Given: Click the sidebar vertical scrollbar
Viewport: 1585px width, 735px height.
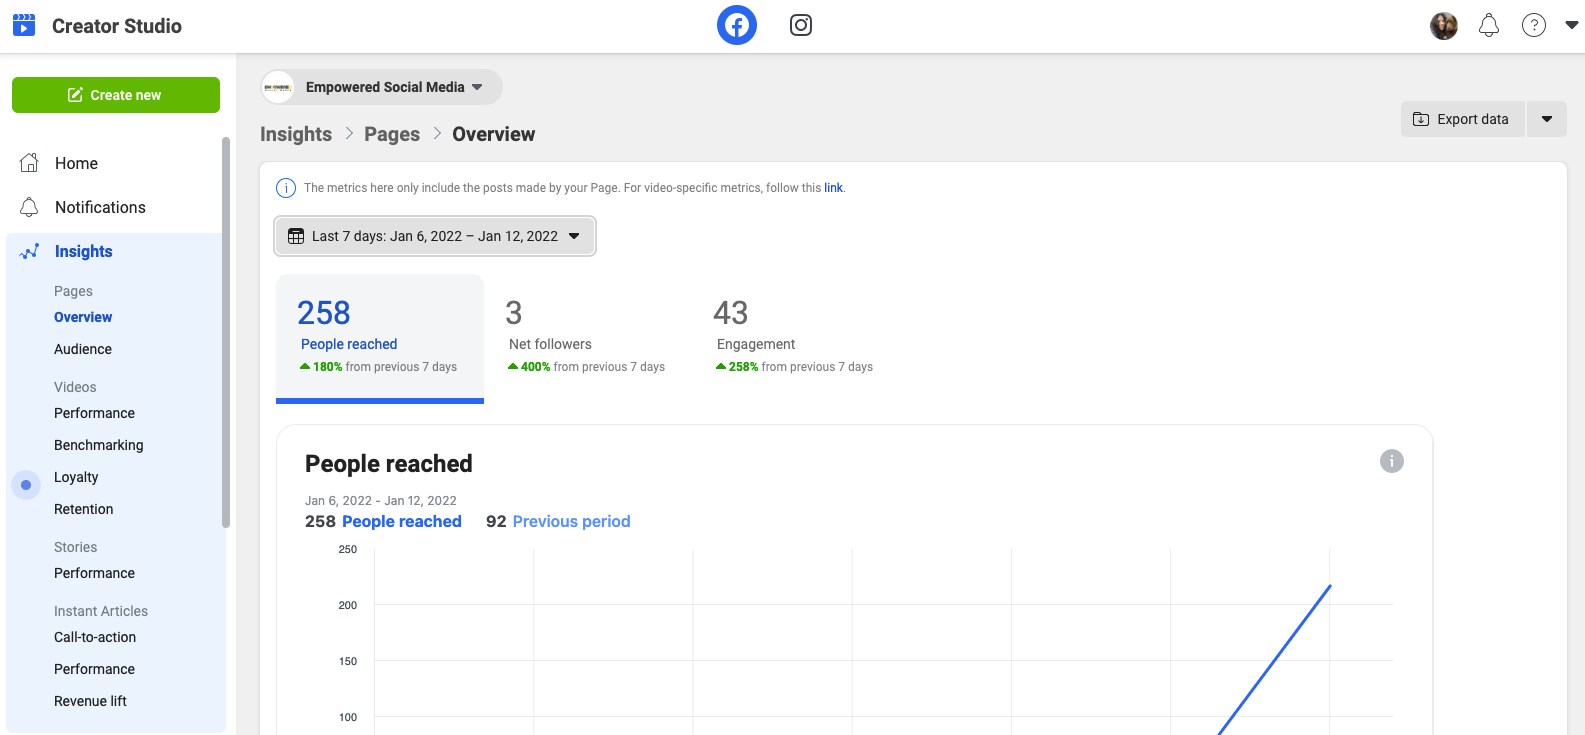Looking at the screenshot, I should (226, 332).
